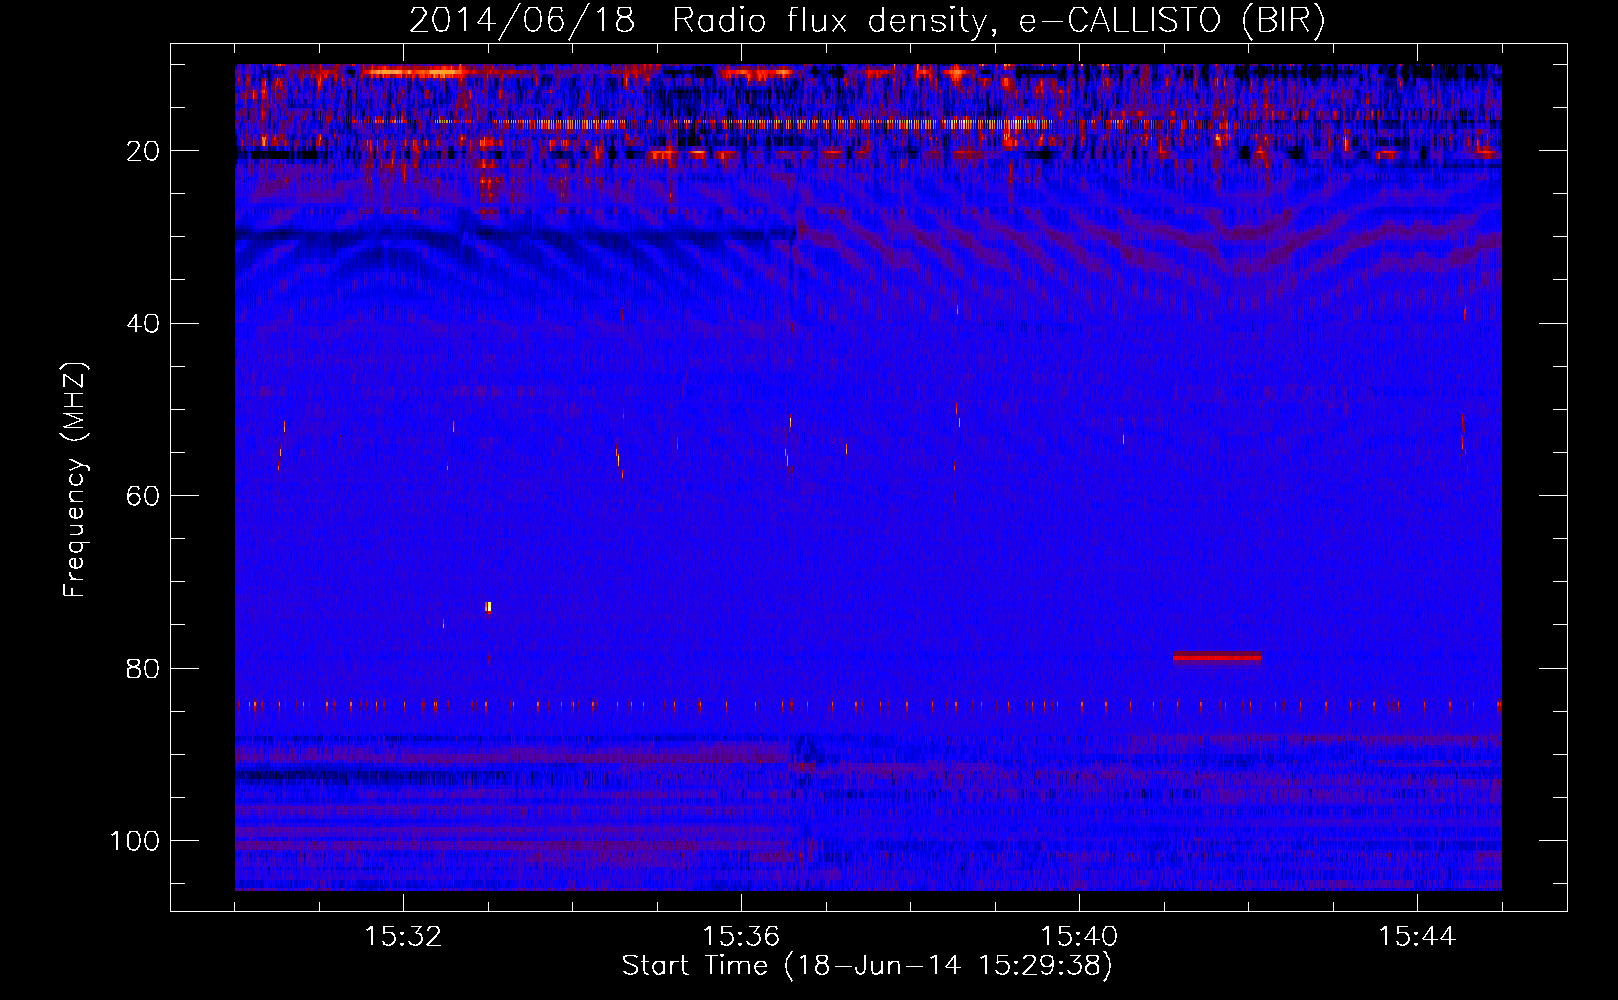Image resolution: width=1618 pixels, height=1000 pixels.
Task: Click the '15:36' time tick label
Action: (x=741, y=937)
